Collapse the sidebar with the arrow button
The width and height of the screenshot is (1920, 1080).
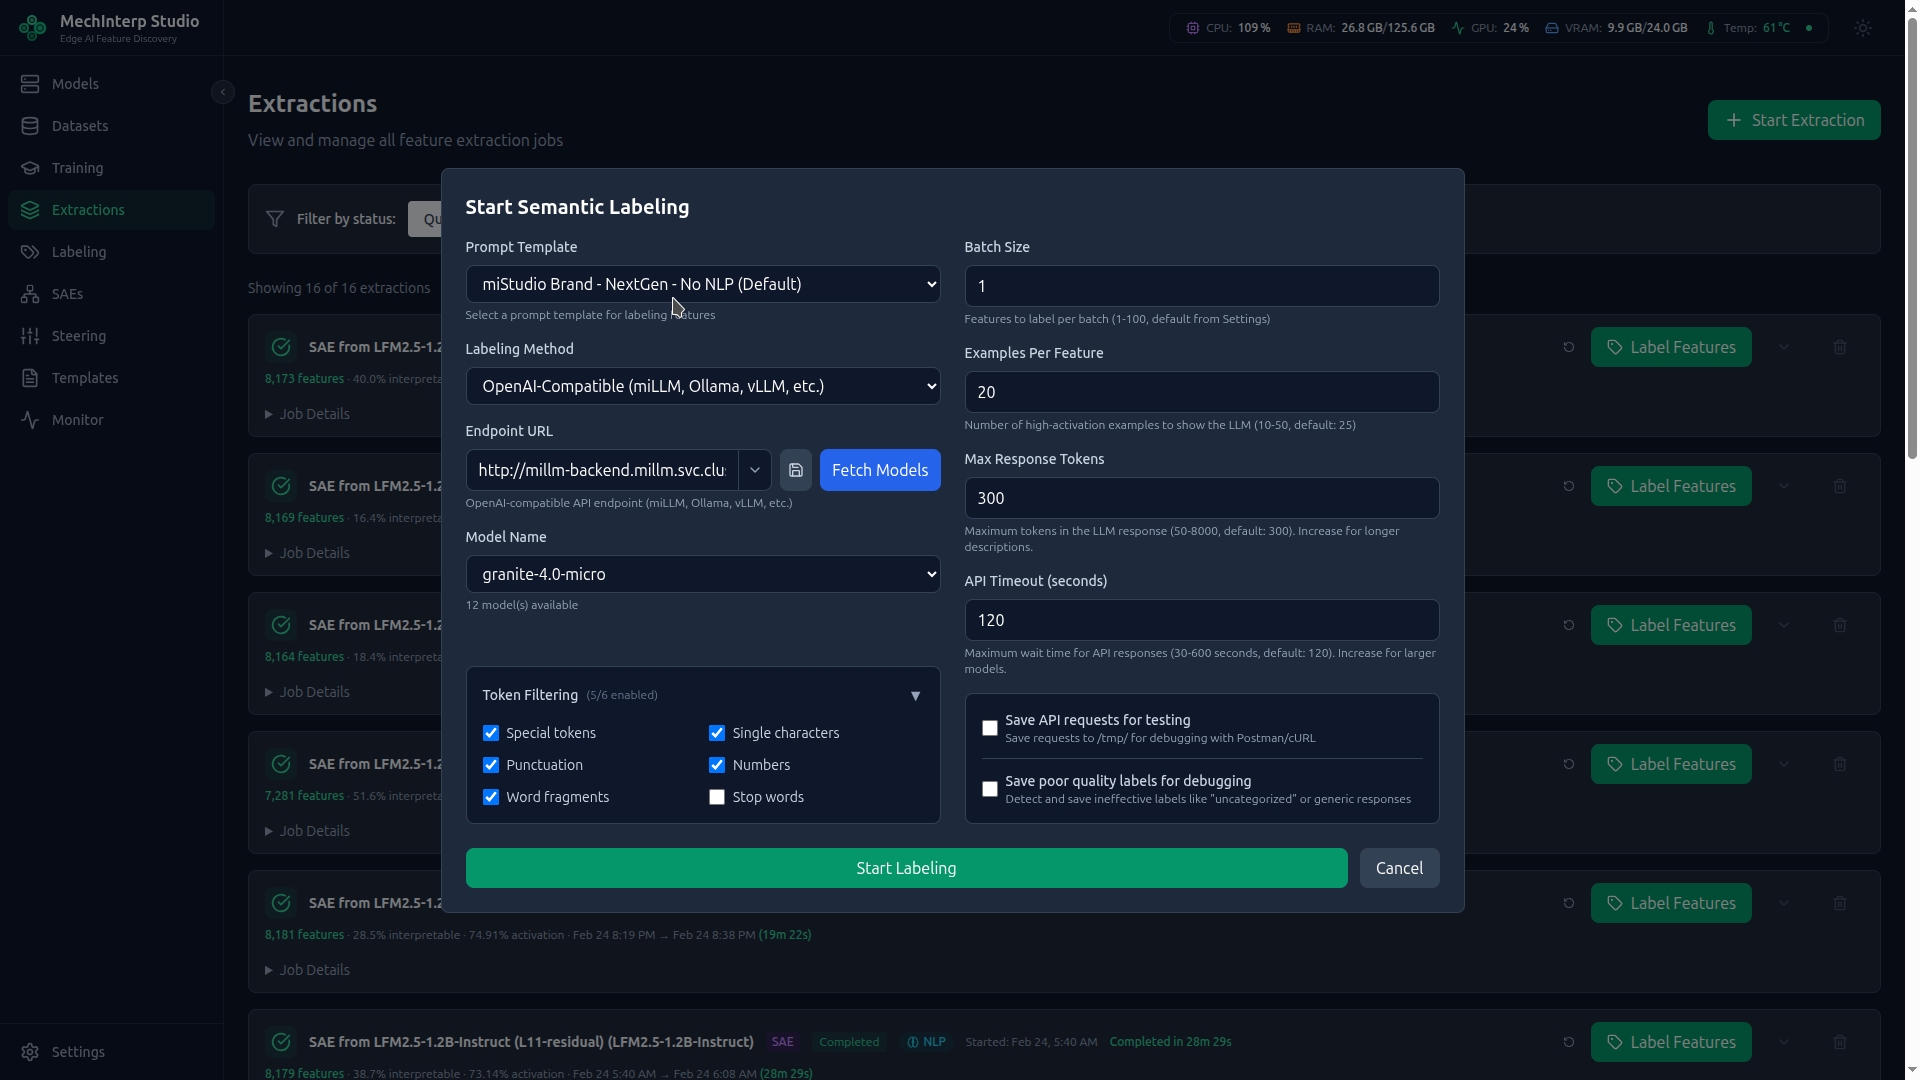(x=223, y=92)
